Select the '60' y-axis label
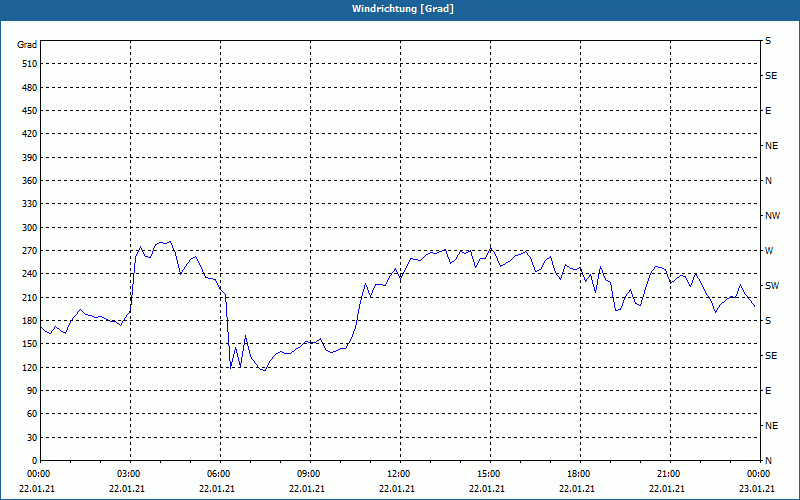Screen dimensions: 800x500 (x=32, y=414)
